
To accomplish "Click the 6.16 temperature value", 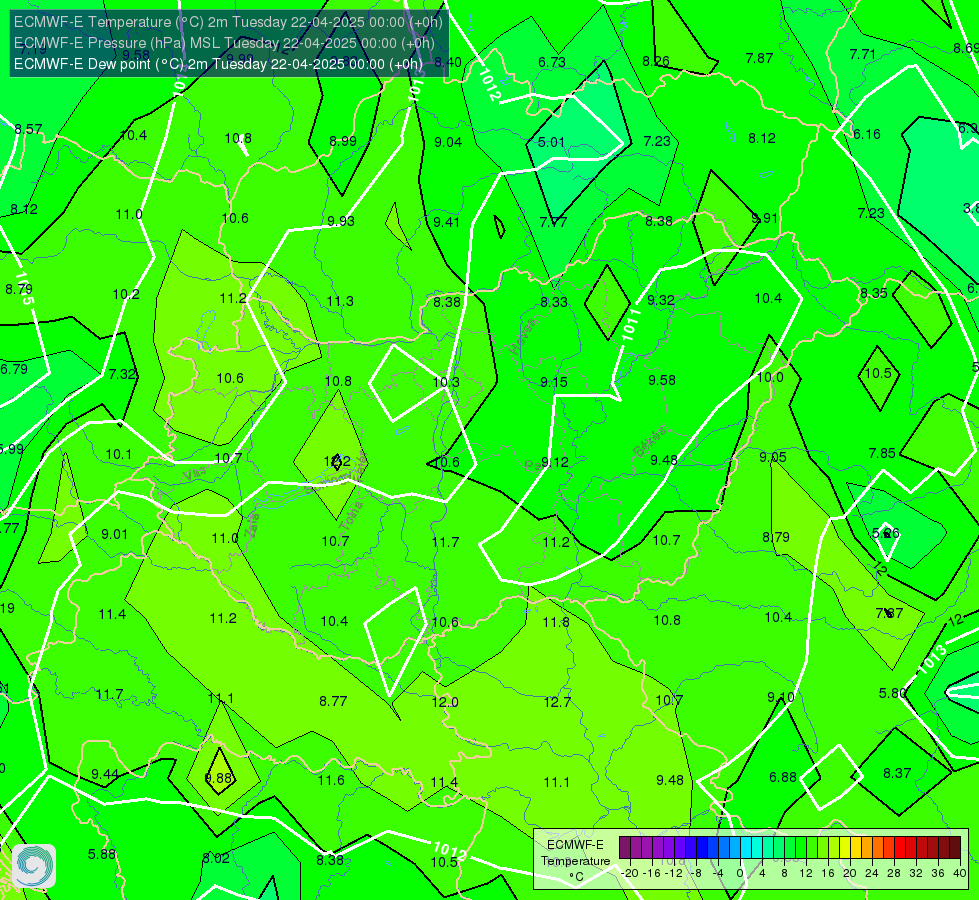I will point(867,134).
